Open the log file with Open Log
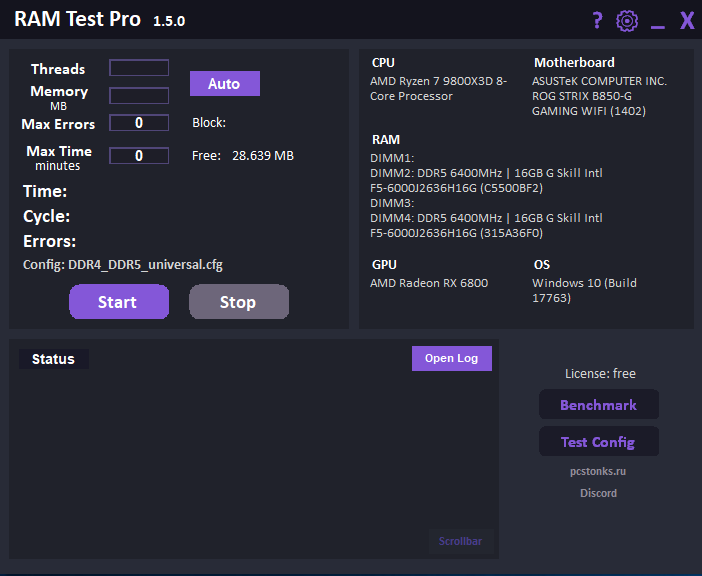The width and height of the screenshot is (702, 576). [452, 358]
